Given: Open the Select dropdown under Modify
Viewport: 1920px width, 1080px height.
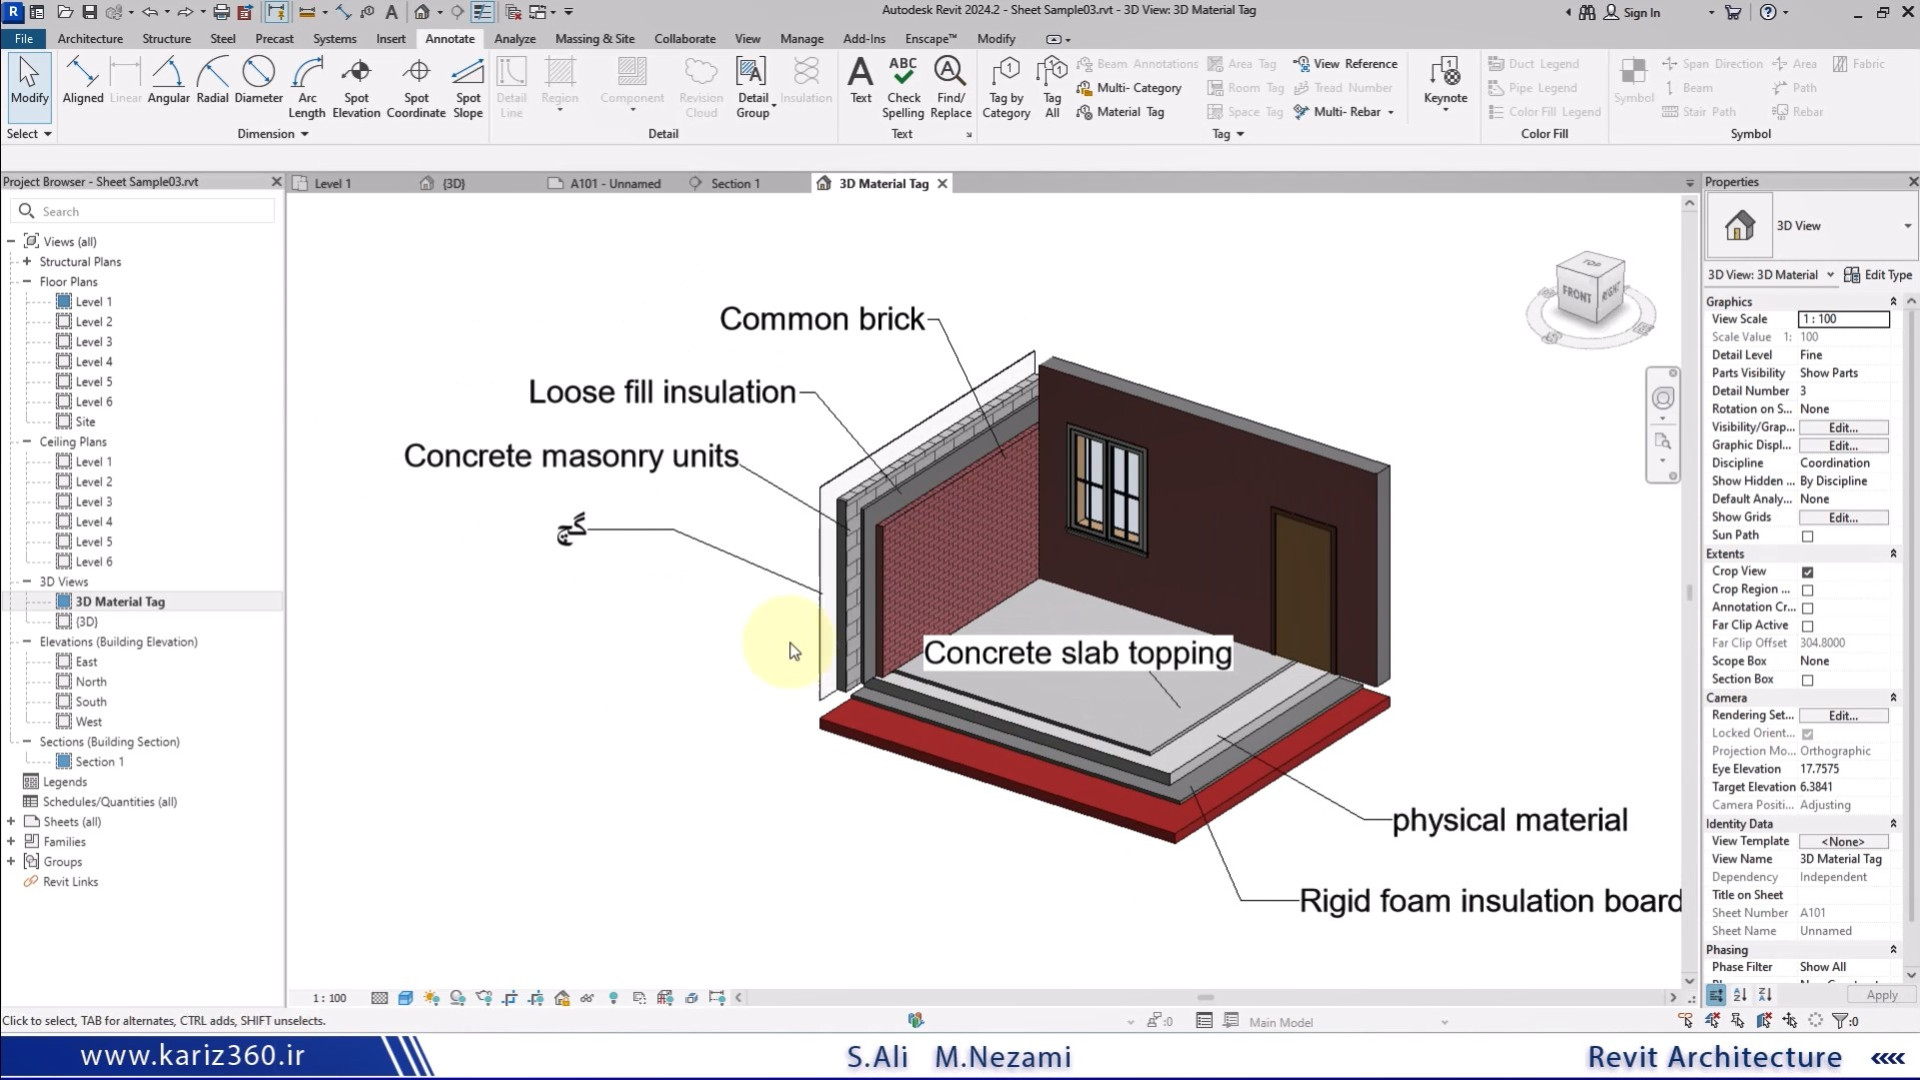Looking at the screenshot, I should click(x=29, y=134).
